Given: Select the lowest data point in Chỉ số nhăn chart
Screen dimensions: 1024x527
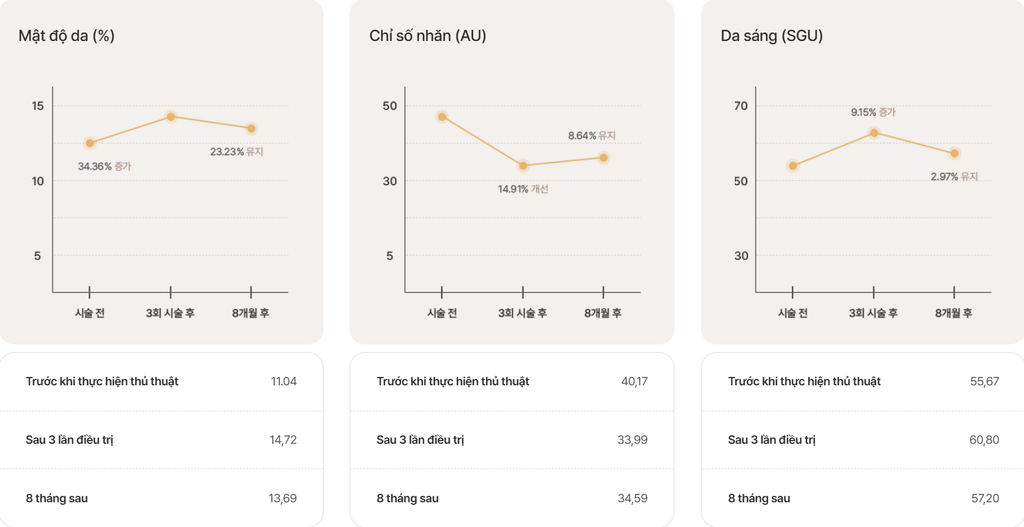Looking at the screenshot, I should [522, 165].
